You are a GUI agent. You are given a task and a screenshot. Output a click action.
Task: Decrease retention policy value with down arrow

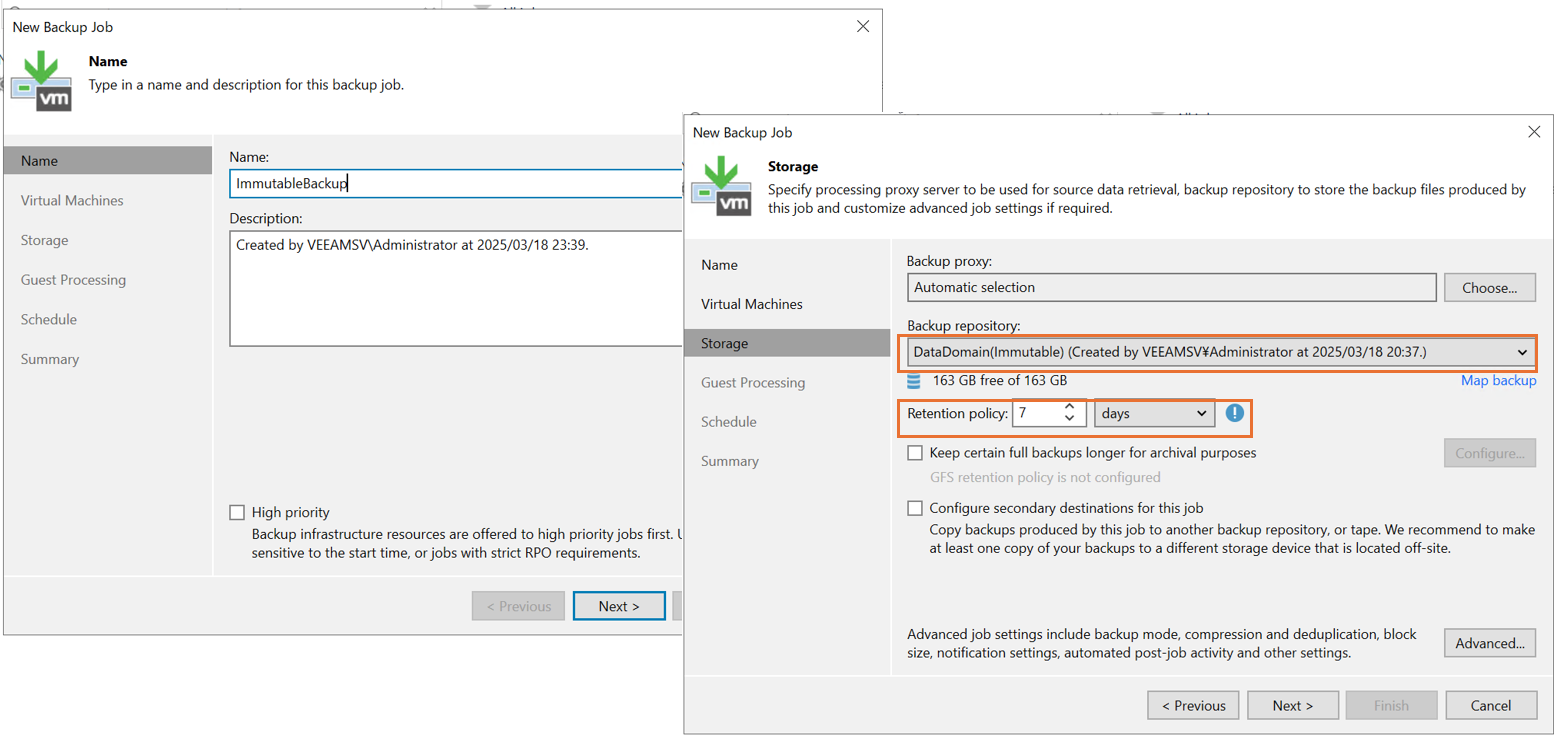tap(1070, 419)
